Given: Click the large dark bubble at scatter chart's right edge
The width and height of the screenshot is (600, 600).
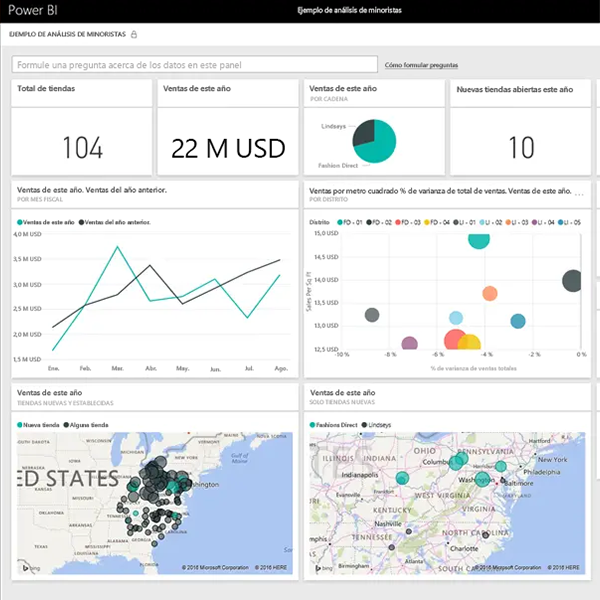Looking at the screenshot, I should [x=573, y=281].
